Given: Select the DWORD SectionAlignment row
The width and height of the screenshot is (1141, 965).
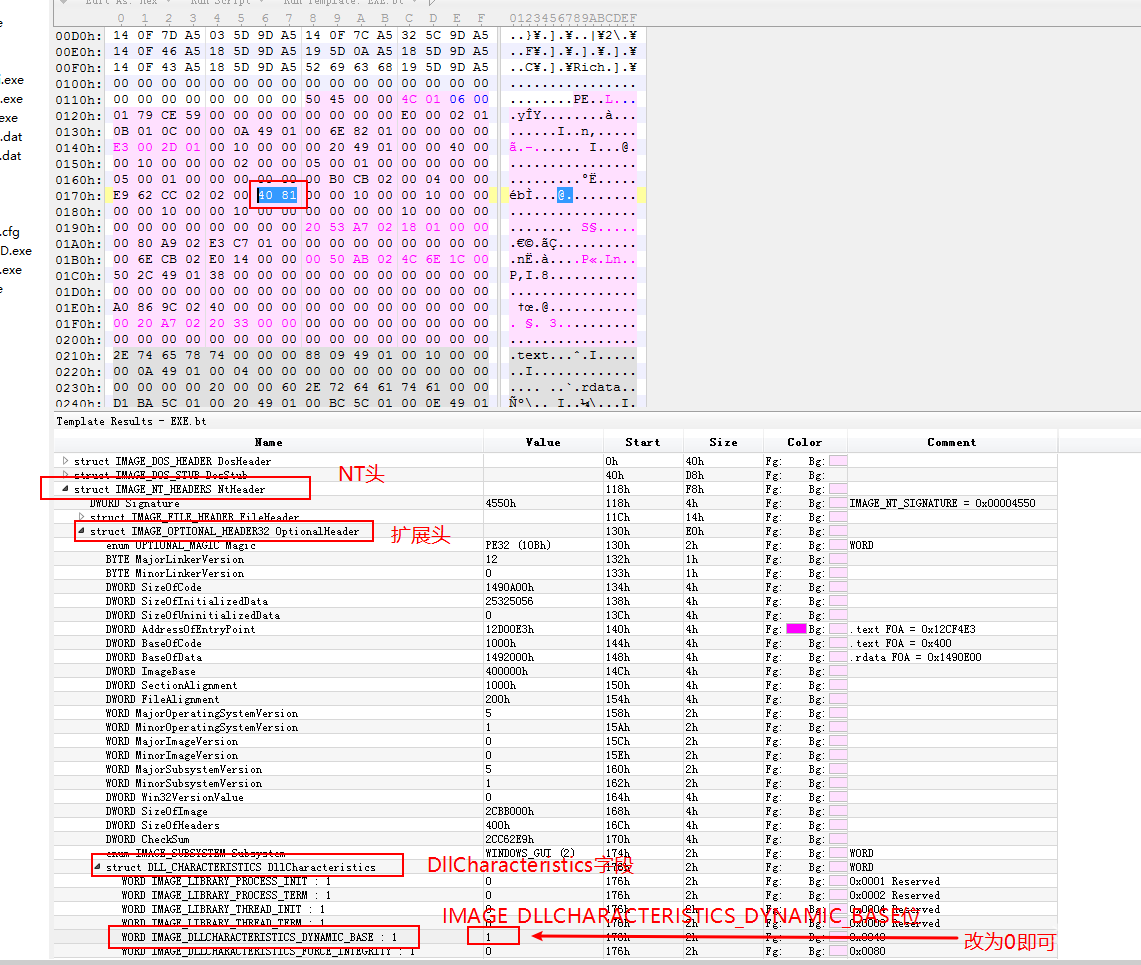Looking at the screenshot, I should coord(555,685).
